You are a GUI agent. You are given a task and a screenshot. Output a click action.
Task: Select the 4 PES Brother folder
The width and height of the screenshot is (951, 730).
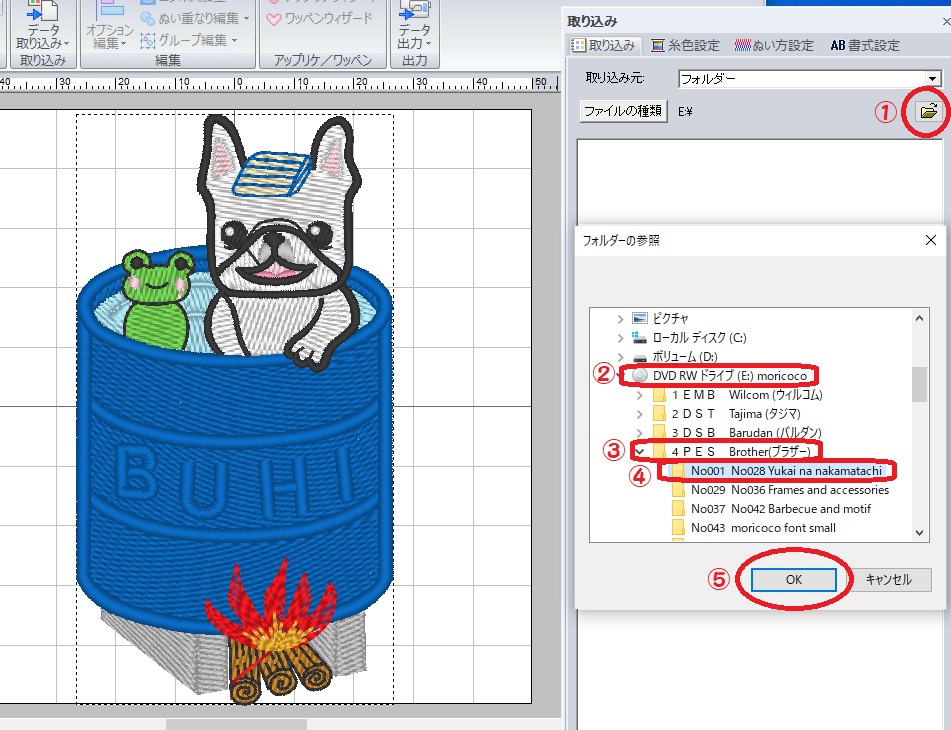pos(732,452)
